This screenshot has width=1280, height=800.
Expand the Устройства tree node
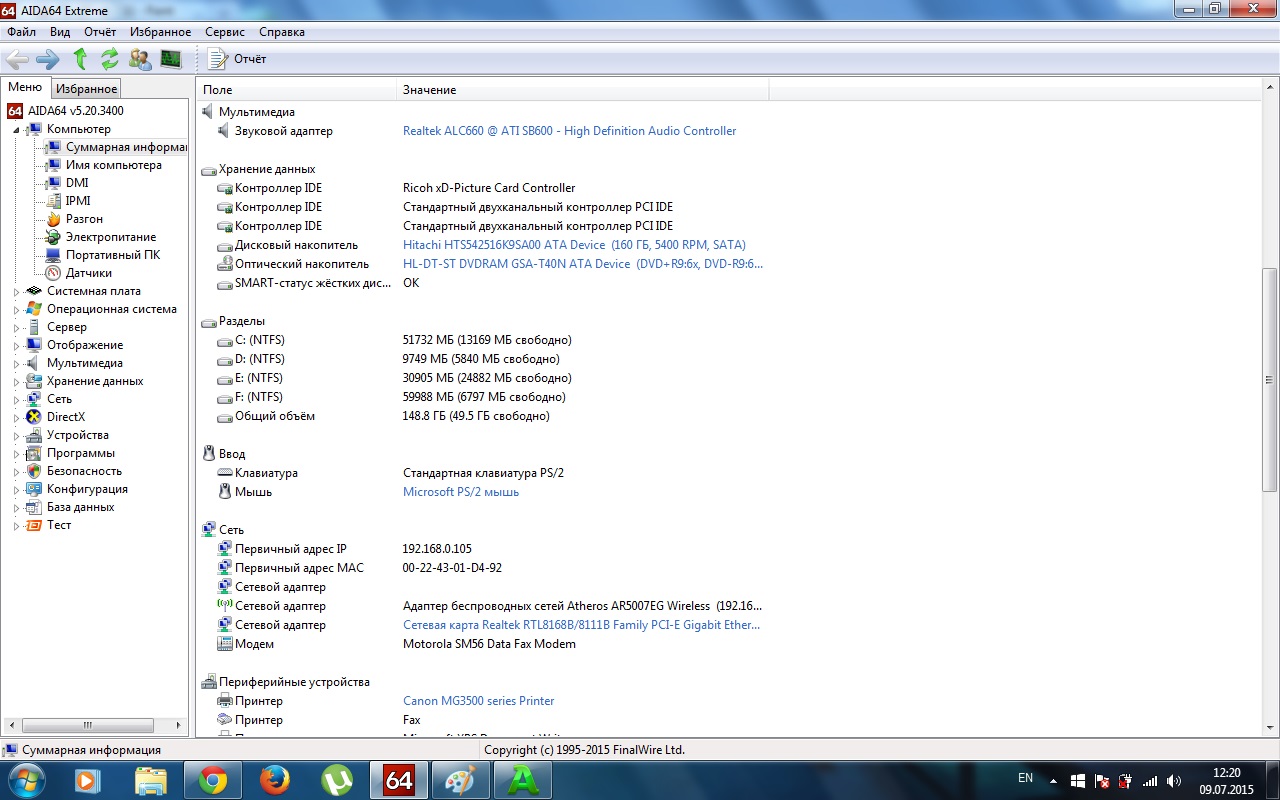point(16,435)
